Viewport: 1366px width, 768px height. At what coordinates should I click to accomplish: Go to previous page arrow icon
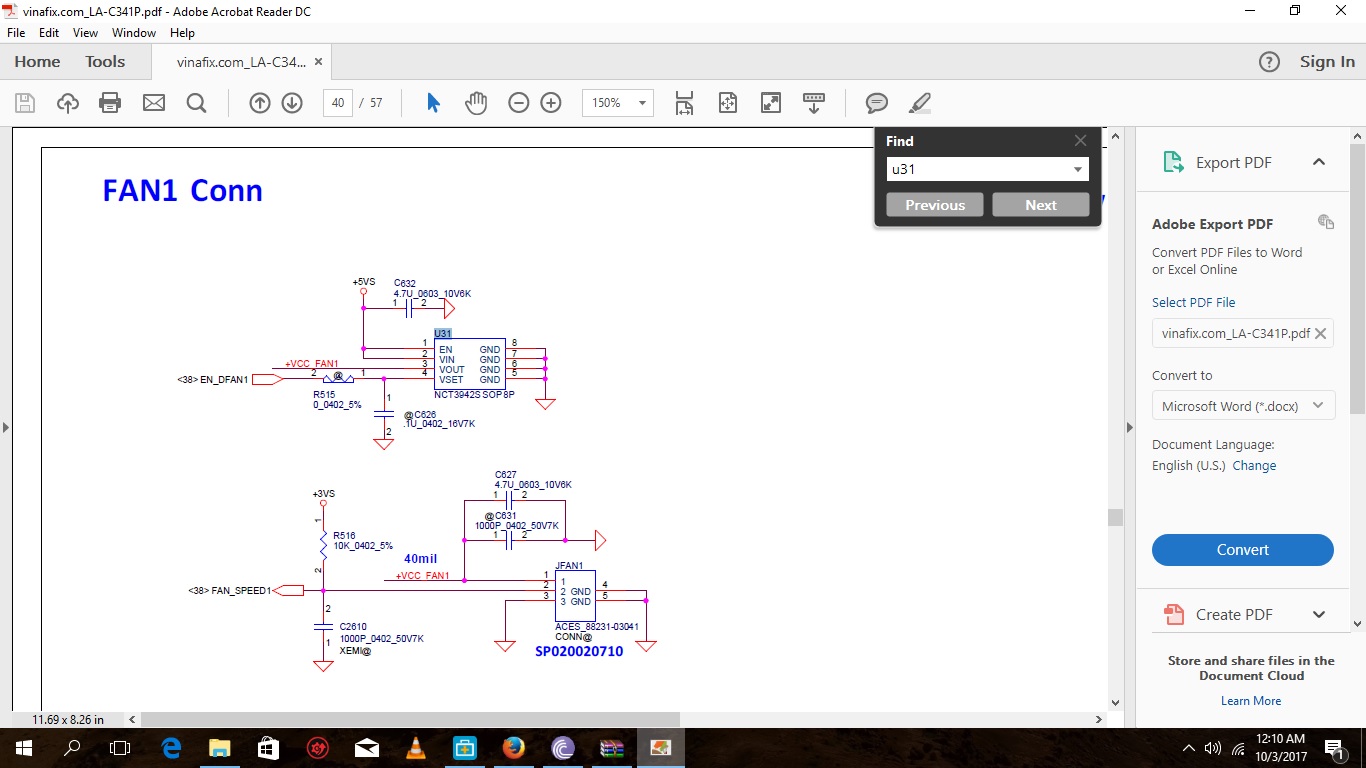[260, 103]
